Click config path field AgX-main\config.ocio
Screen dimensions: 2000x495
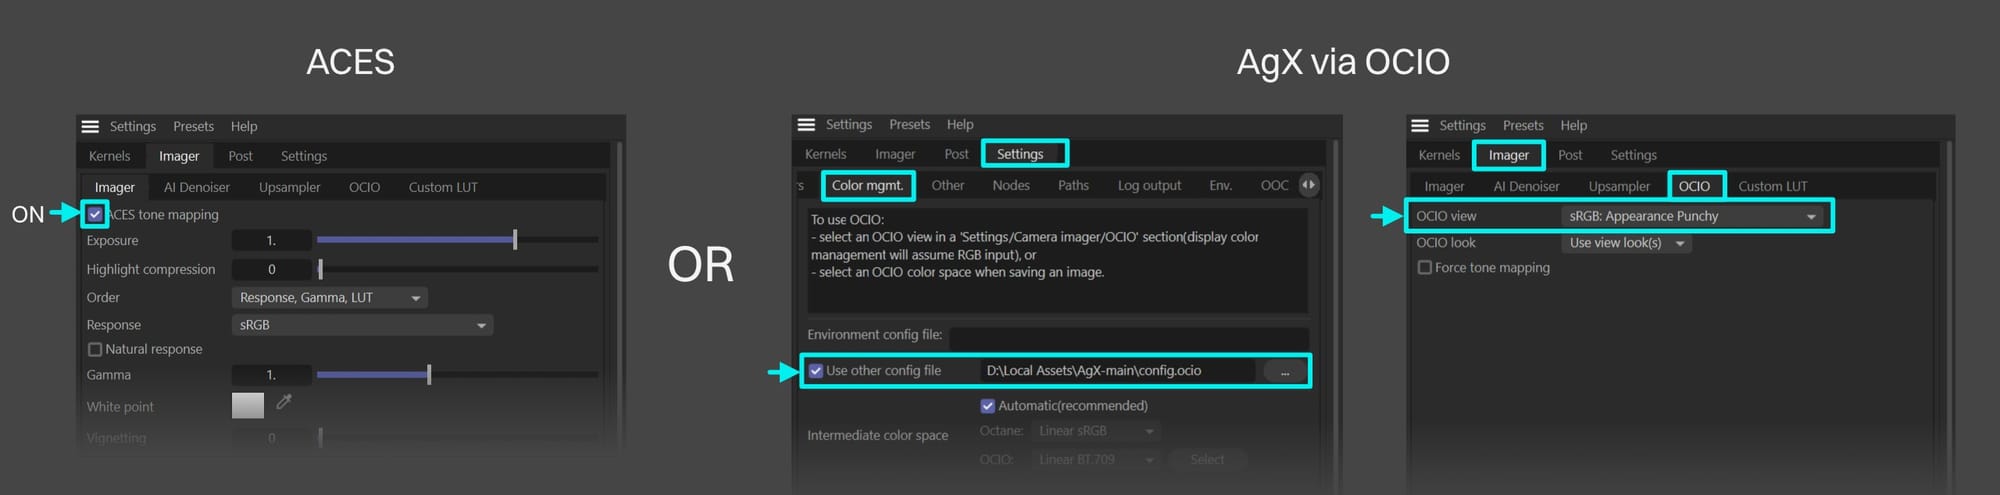pos(1118,371)
